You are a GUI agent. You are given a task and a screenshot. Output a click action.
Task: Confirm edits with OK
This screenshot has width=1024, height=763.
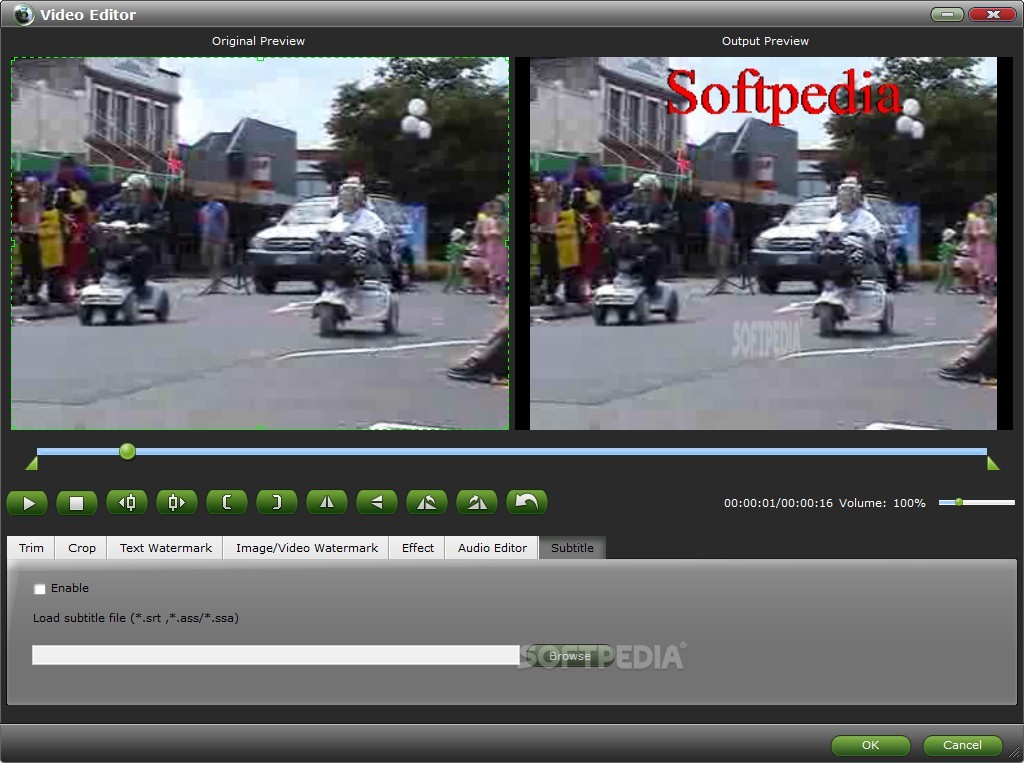click(871, 745)
